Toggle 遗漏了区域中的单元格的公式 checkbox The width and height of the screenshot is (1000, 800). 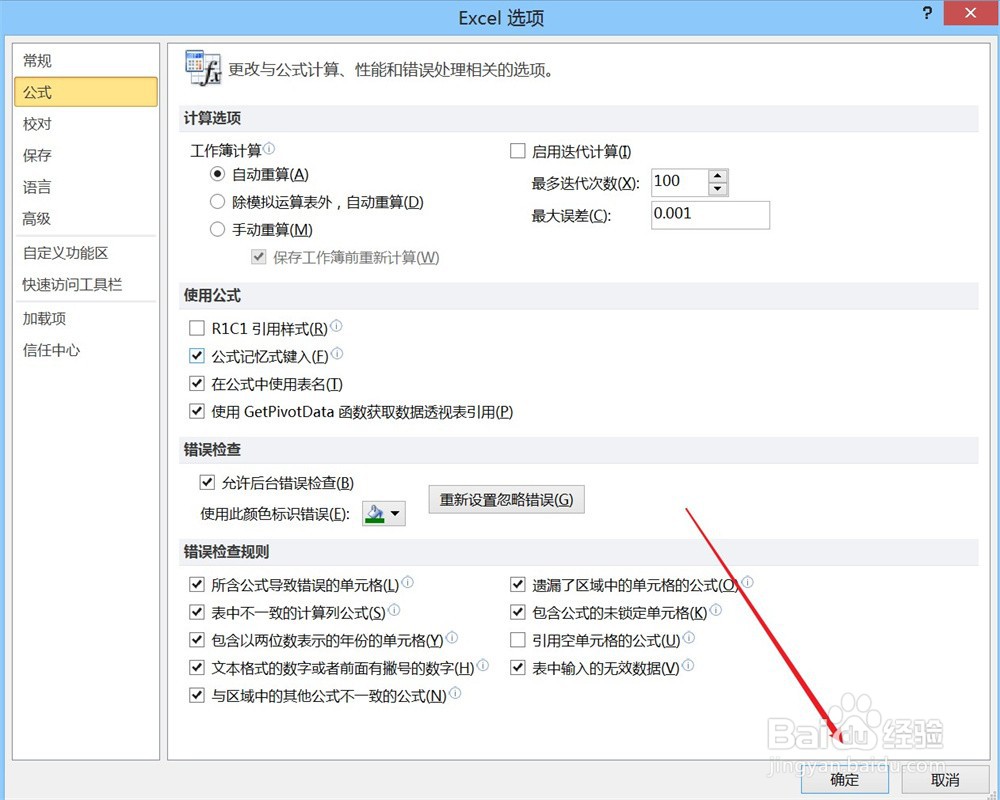click(518, 584)
